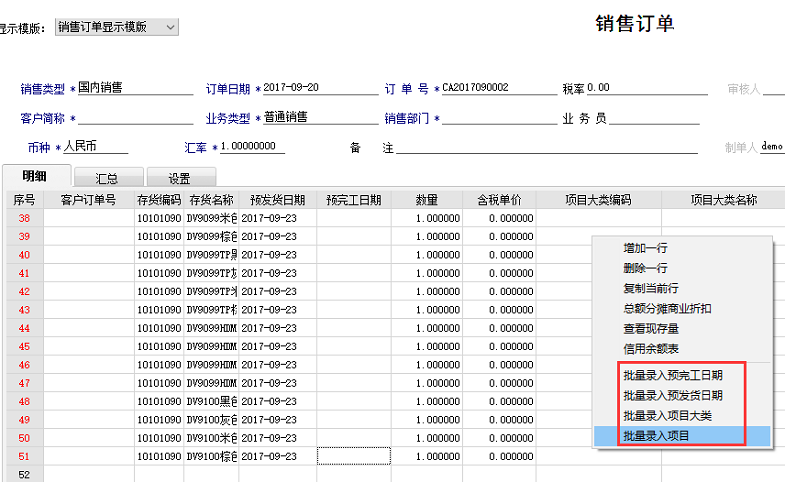Screen dimensions: 785x482
Task: Select 复制当前行 menu entry
Action: pyautogui.click(x=652, y=288)
